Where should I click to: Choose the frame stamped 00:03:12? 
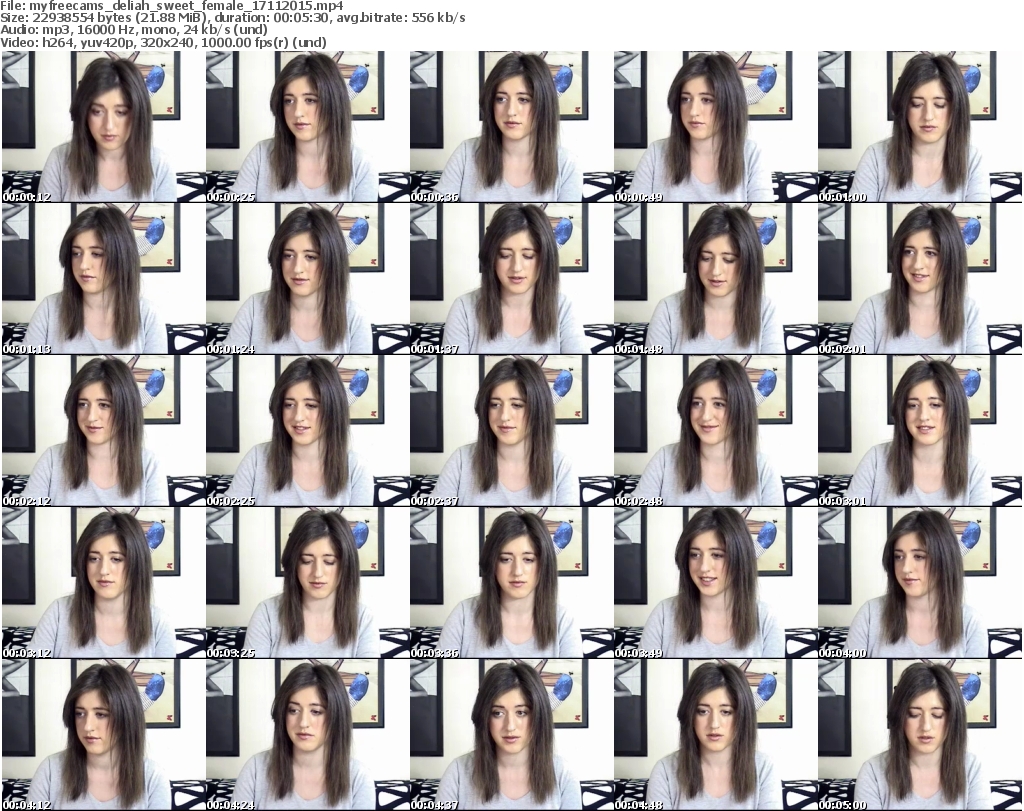(103, 582)
